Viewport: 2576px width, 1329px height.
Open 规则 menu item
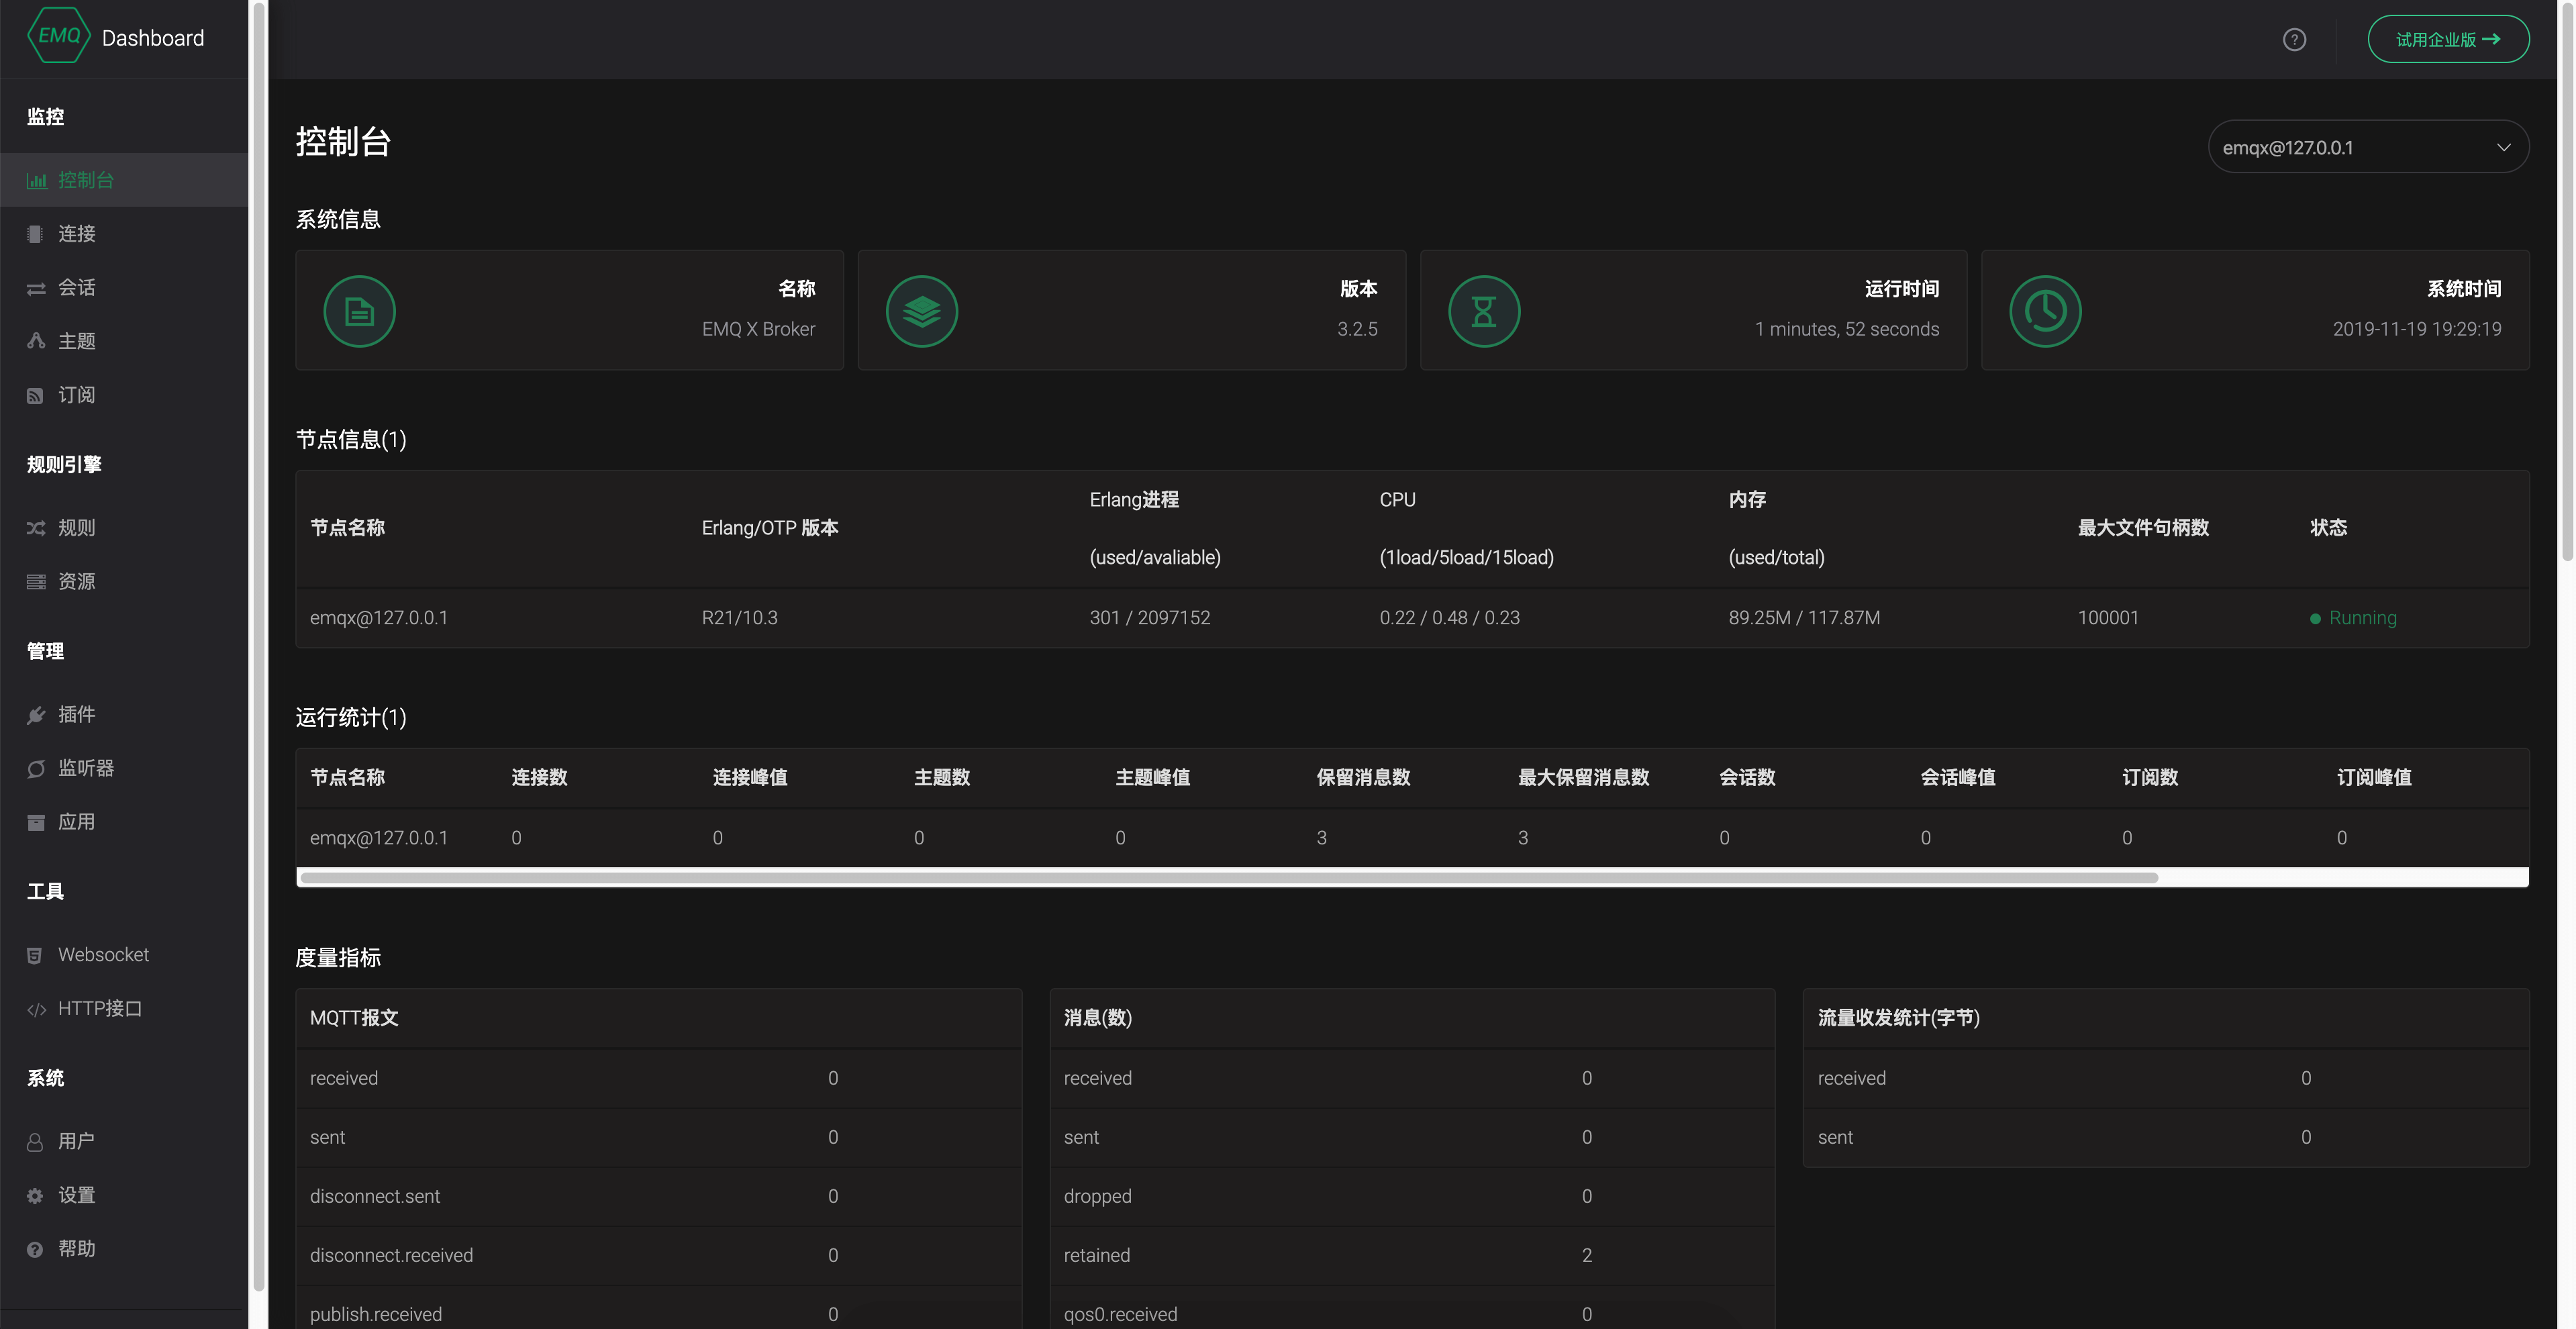pos(124,528)
